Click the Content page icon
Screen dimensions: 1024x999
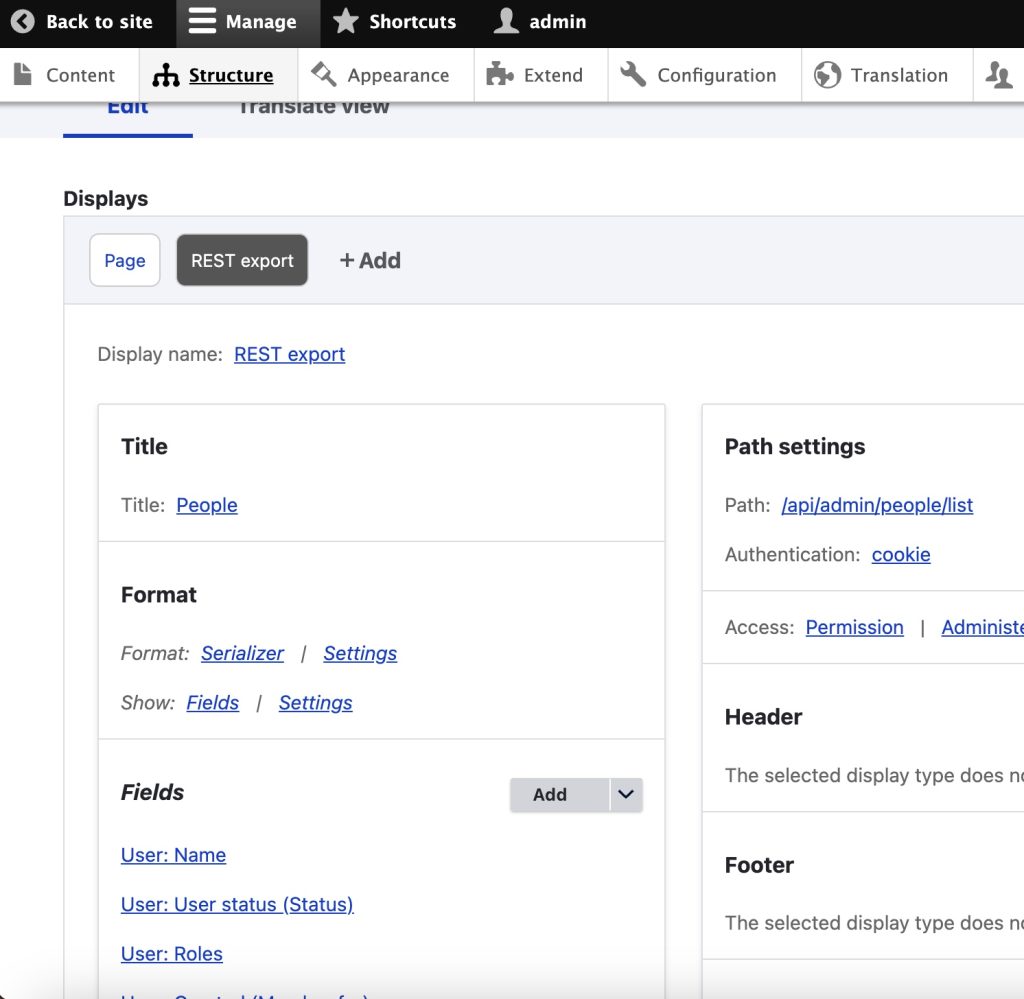coord(23,74)
